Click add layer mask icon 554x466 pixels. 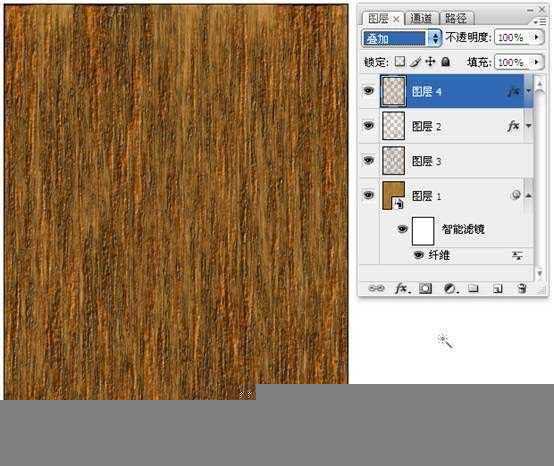pos(425,288)
